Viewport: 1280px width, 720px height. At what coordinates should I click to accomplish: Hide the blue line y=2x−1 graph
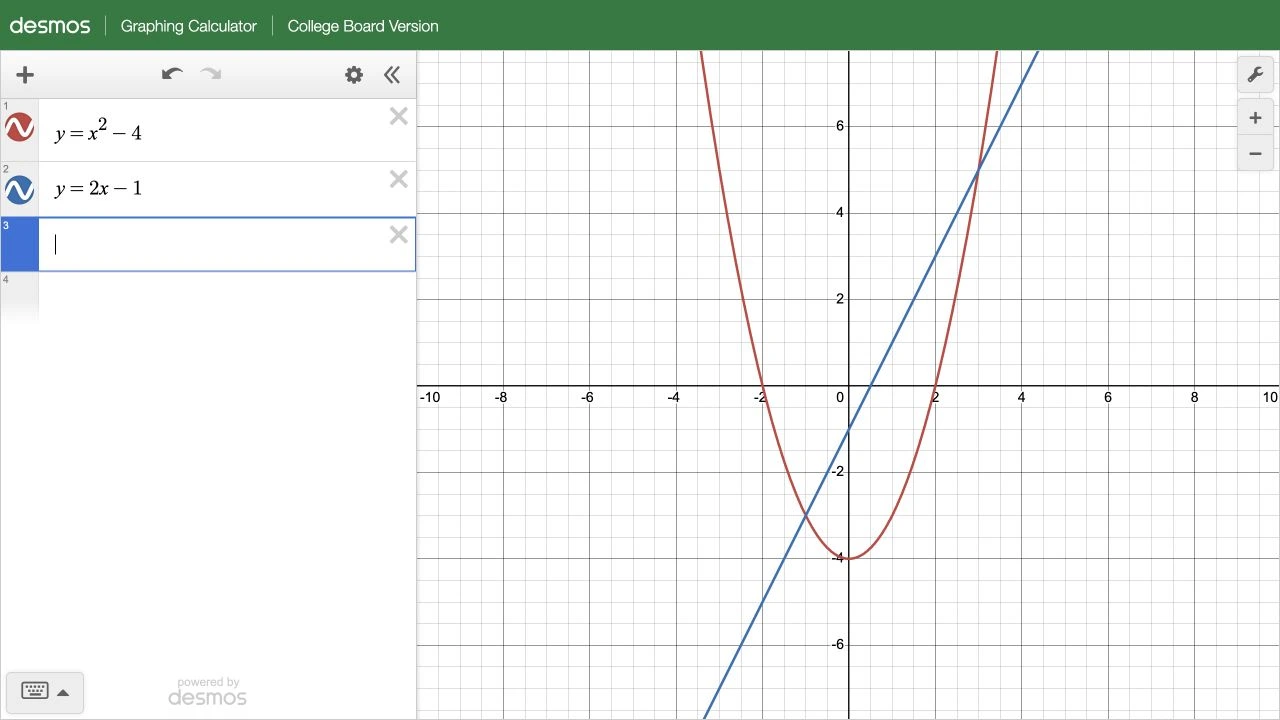pos(19,189)
